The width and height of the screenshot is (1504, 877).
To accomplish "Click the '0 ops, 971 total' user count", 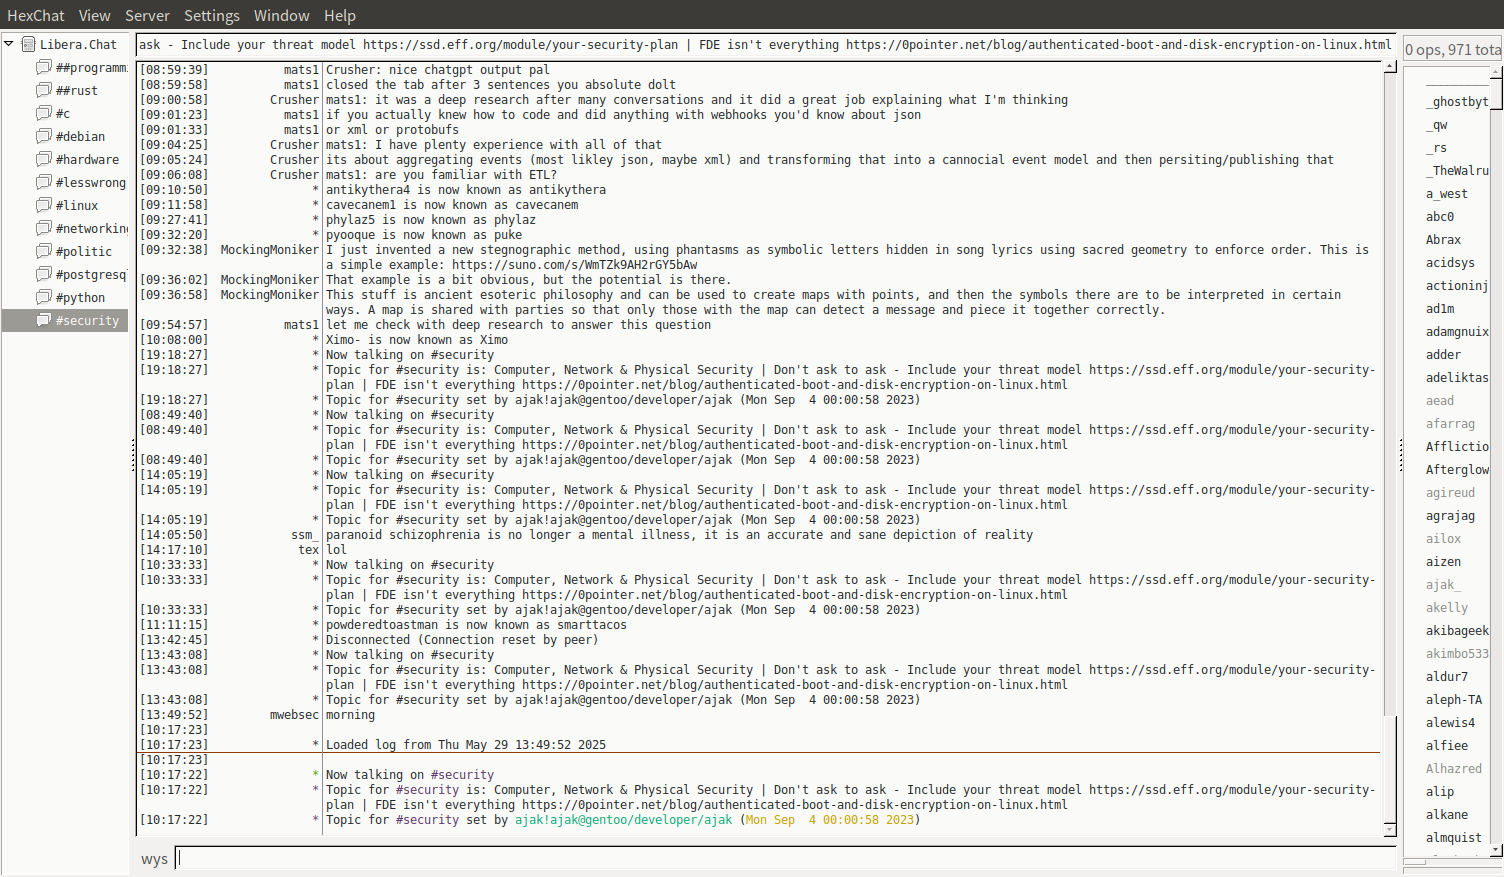I will coord(1453,49).
